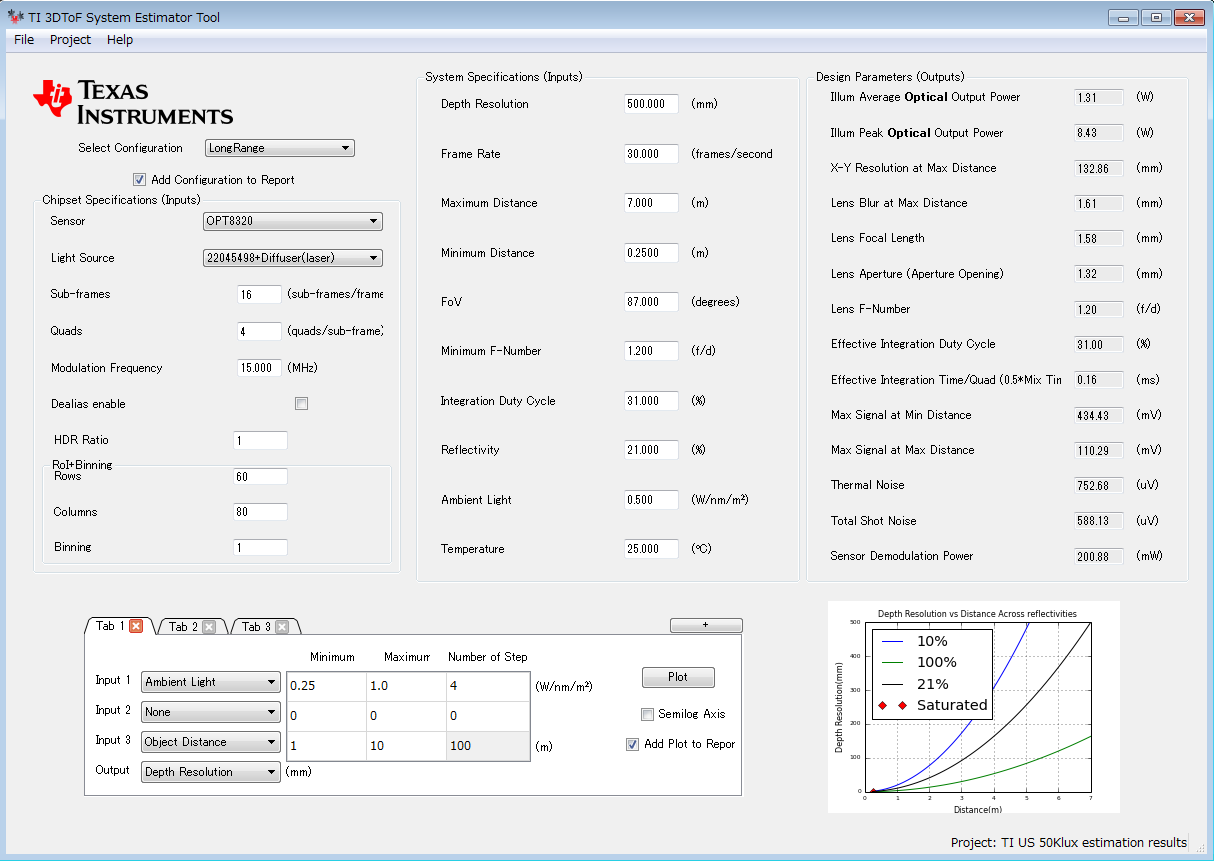Edit the Minimum Distance field
The width and height of the screenshot is (1214, 861).
tap(652, 253)
